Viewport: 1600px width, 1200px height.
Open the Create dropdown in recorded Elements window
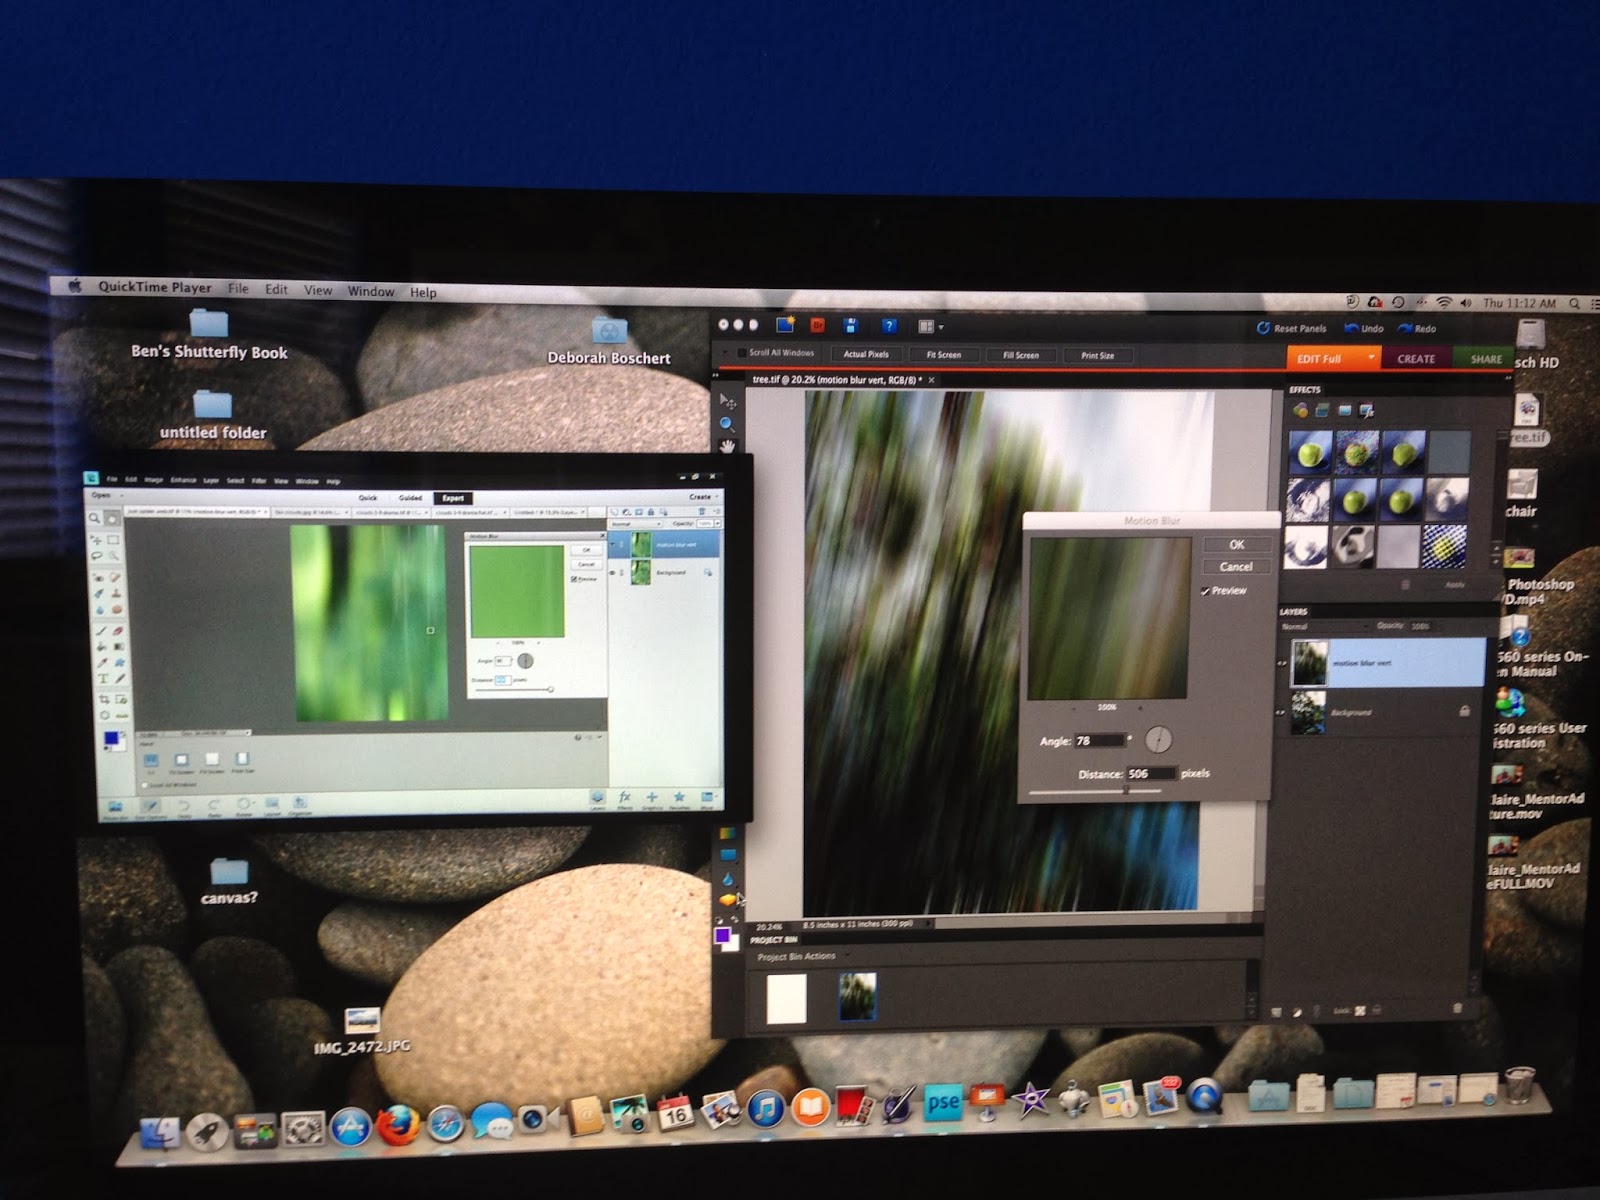703,497
